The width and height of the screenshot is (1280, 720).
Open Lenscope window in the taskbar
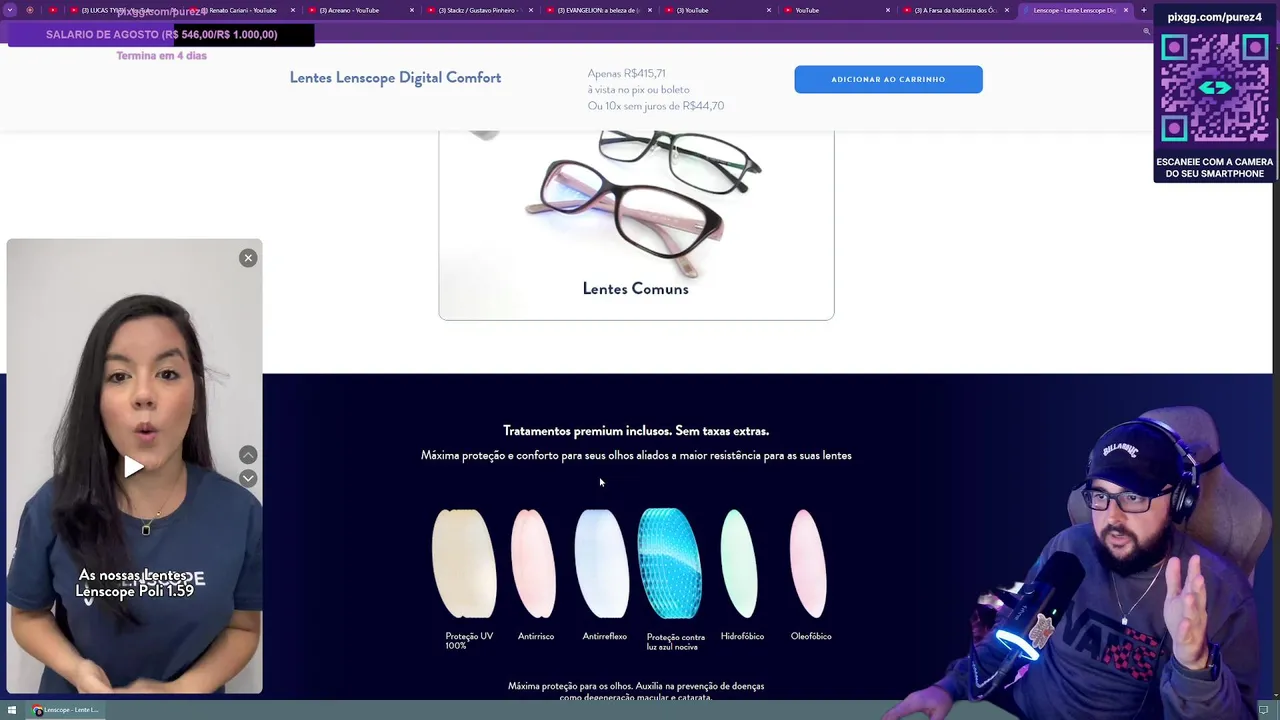tap(66, 710)
